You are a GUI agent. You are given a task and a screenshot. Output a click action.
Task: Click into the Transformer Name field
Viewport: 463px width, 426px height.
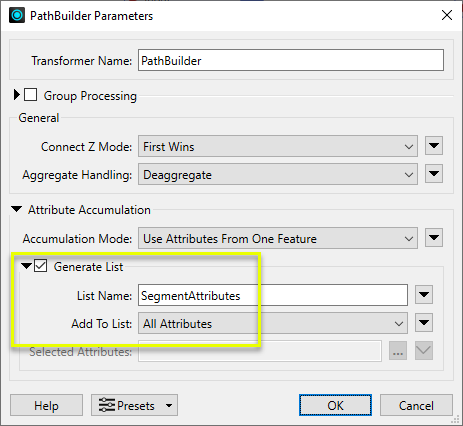tap(291, 60)
